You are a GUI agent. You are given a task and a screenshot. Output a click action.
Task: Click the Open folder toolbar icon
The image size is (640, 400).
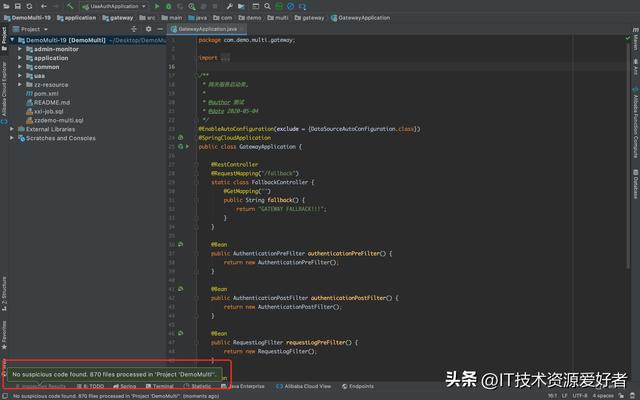pyautogui.click(x=7, y=6)
